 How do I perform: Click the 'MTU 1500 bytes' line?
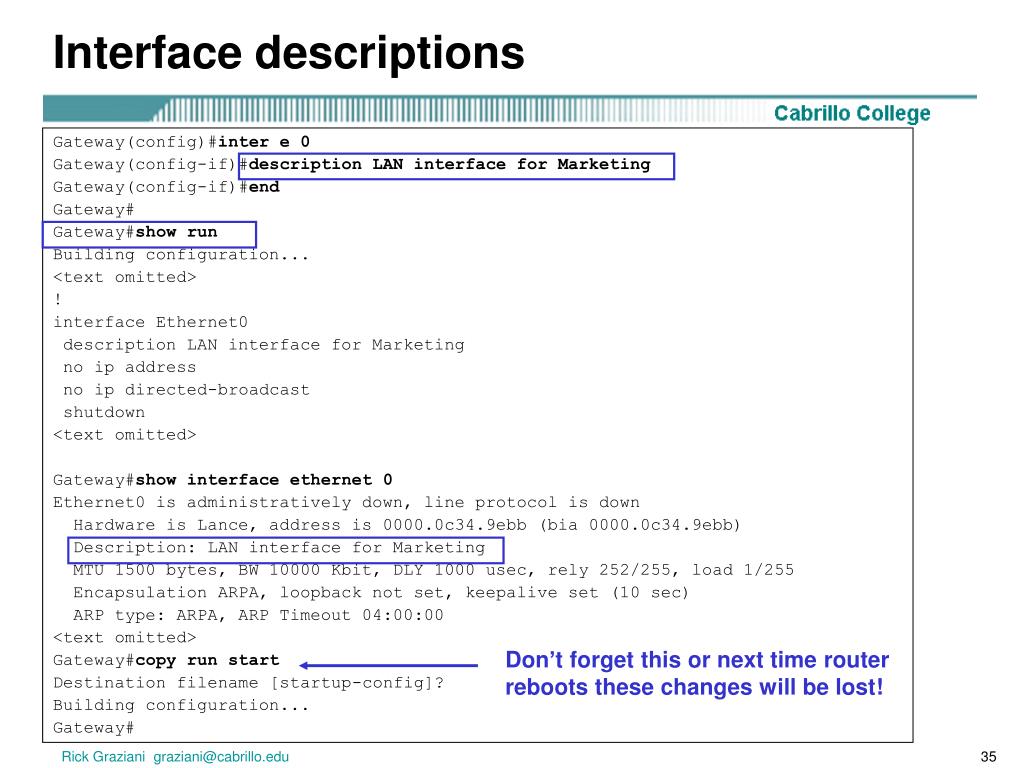[434, 570]
